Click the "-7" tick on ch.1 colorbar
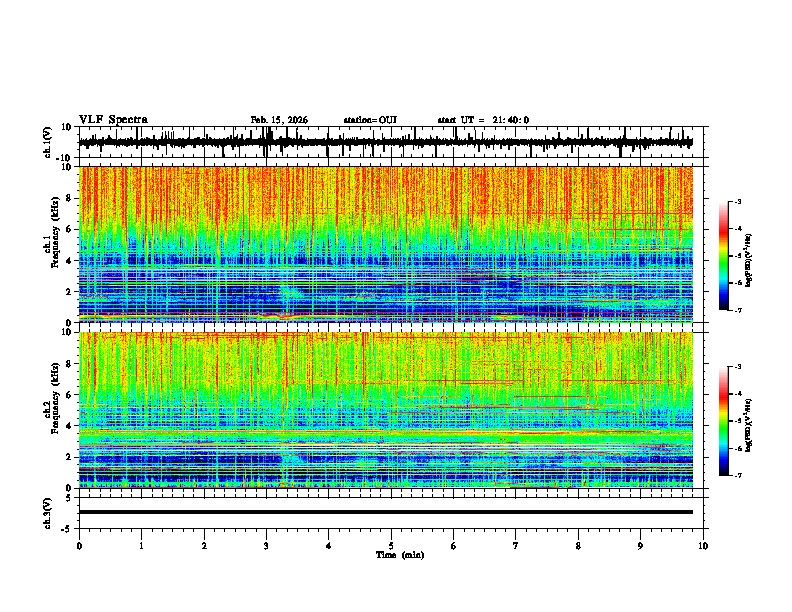Screen dimensions: 792x612 738,310
